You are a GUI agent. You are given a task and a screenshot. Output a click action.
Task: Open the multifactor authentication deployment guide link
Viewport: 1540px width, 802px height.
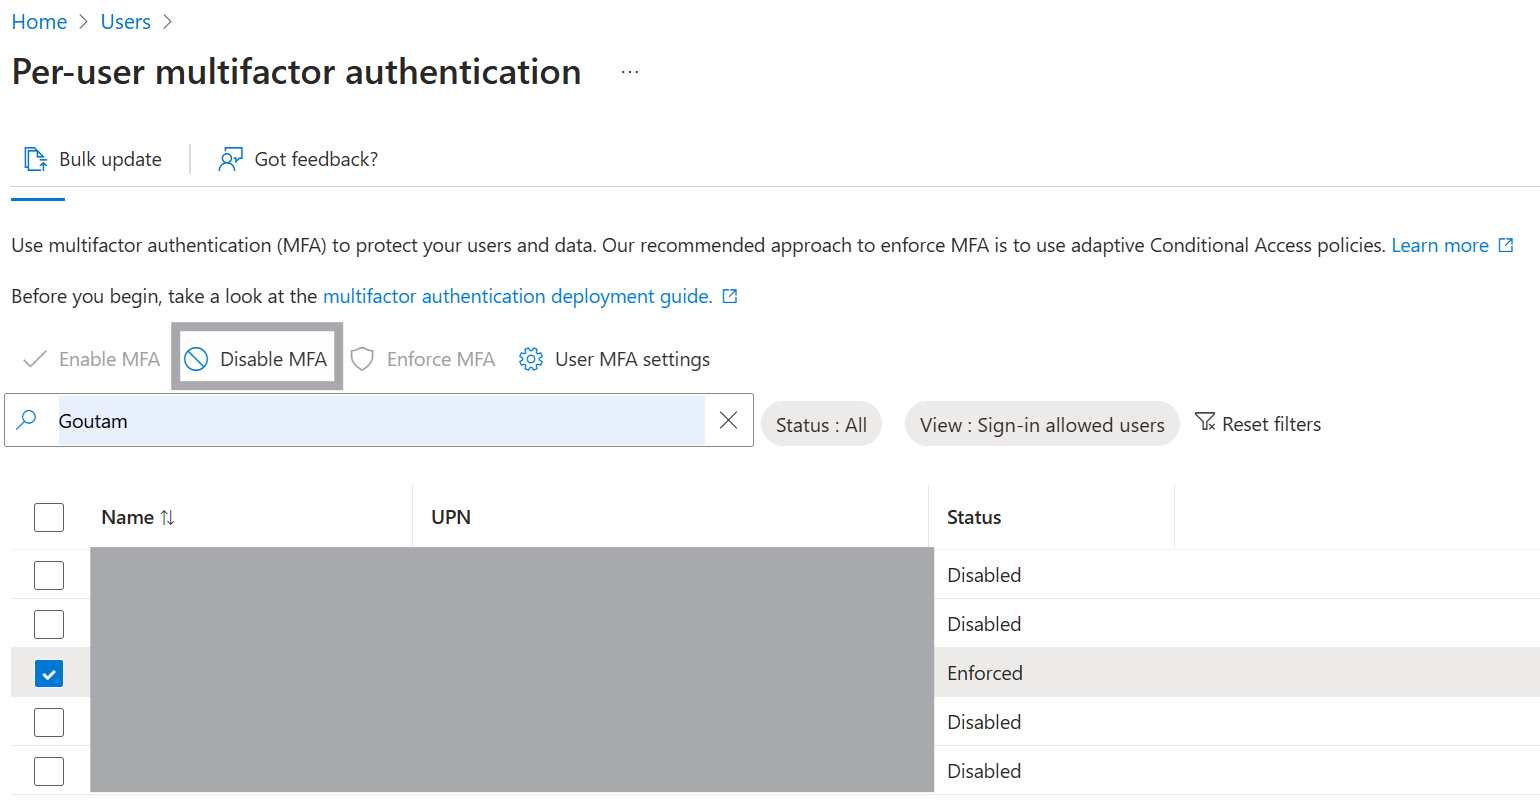[x=517, y=296]
